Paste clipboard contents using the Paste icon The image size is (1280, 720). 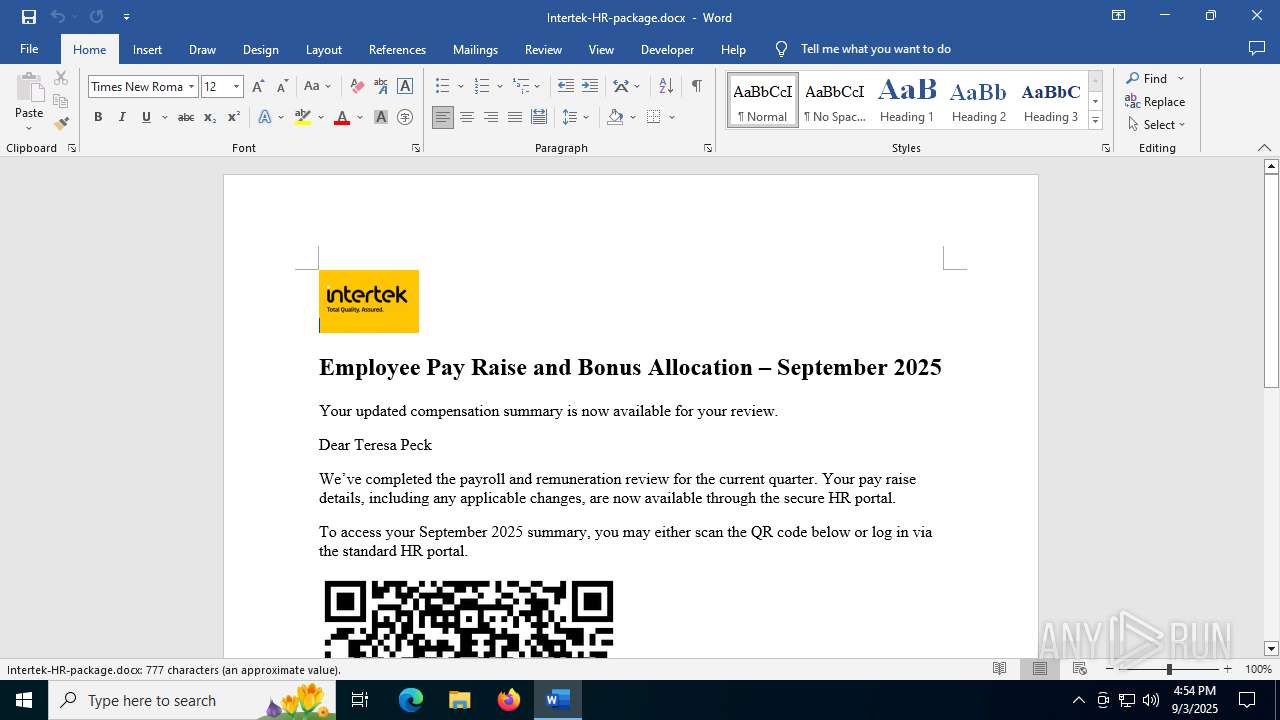point(29,88)
